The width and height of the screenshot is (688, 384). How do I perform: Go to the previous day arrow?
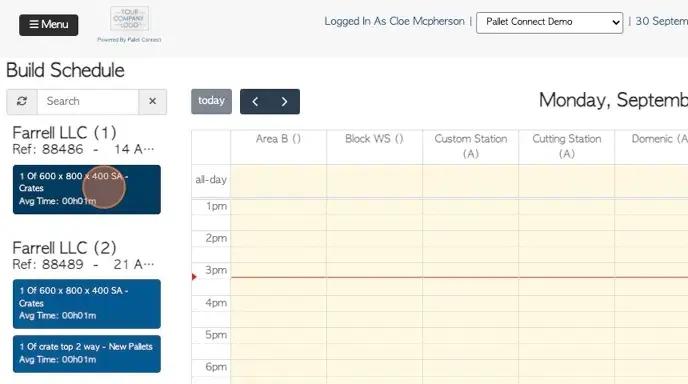click(255, 101)
